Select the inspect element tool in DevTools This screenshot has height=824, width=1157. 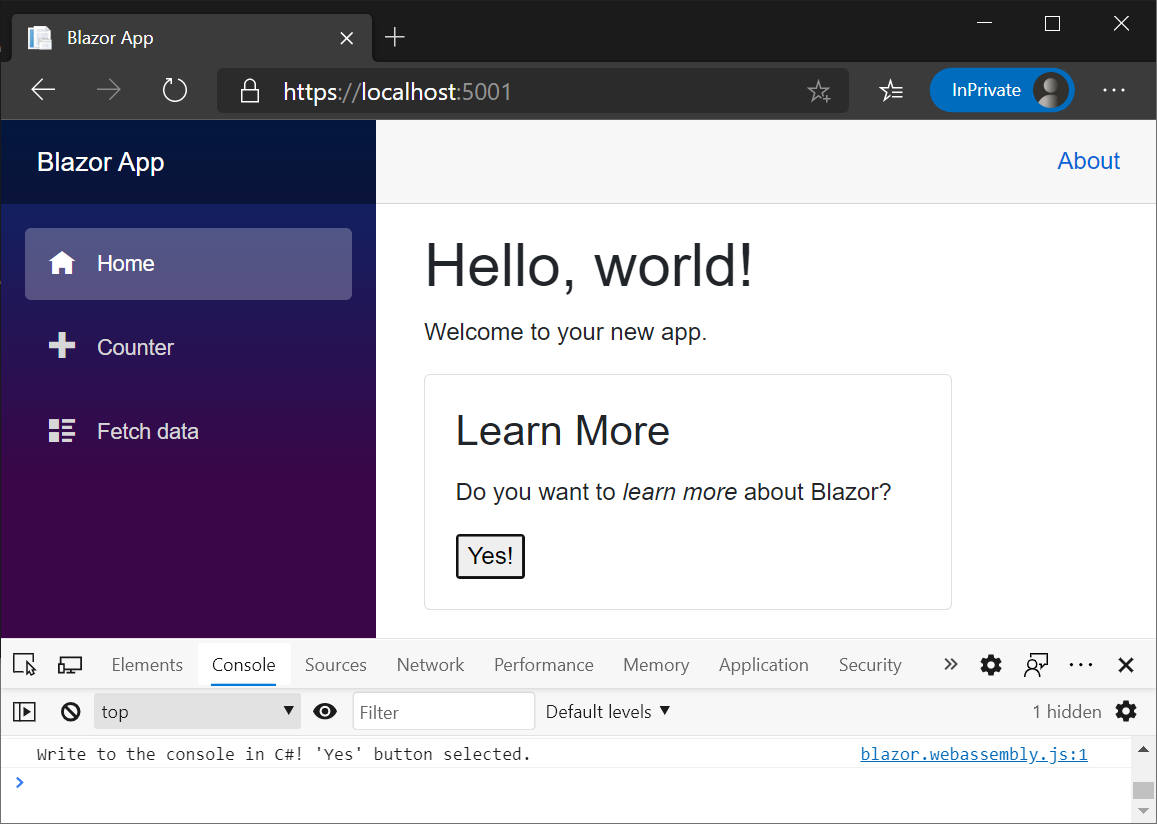tap(23, 663)
